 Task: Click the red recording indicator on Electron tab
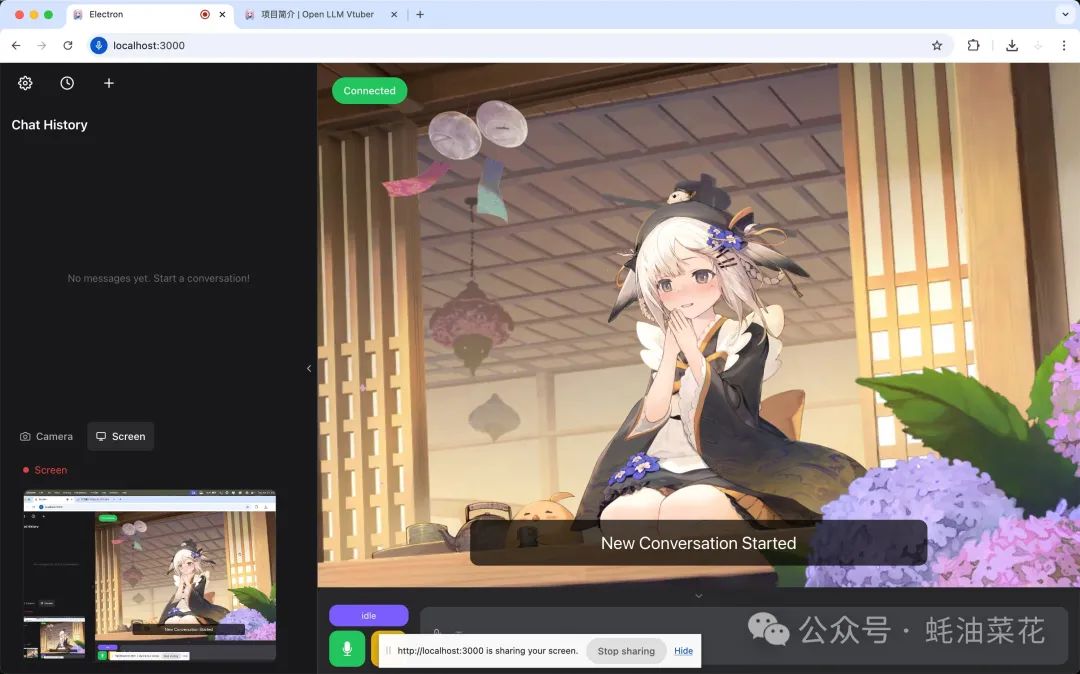[x=205, y=14]
